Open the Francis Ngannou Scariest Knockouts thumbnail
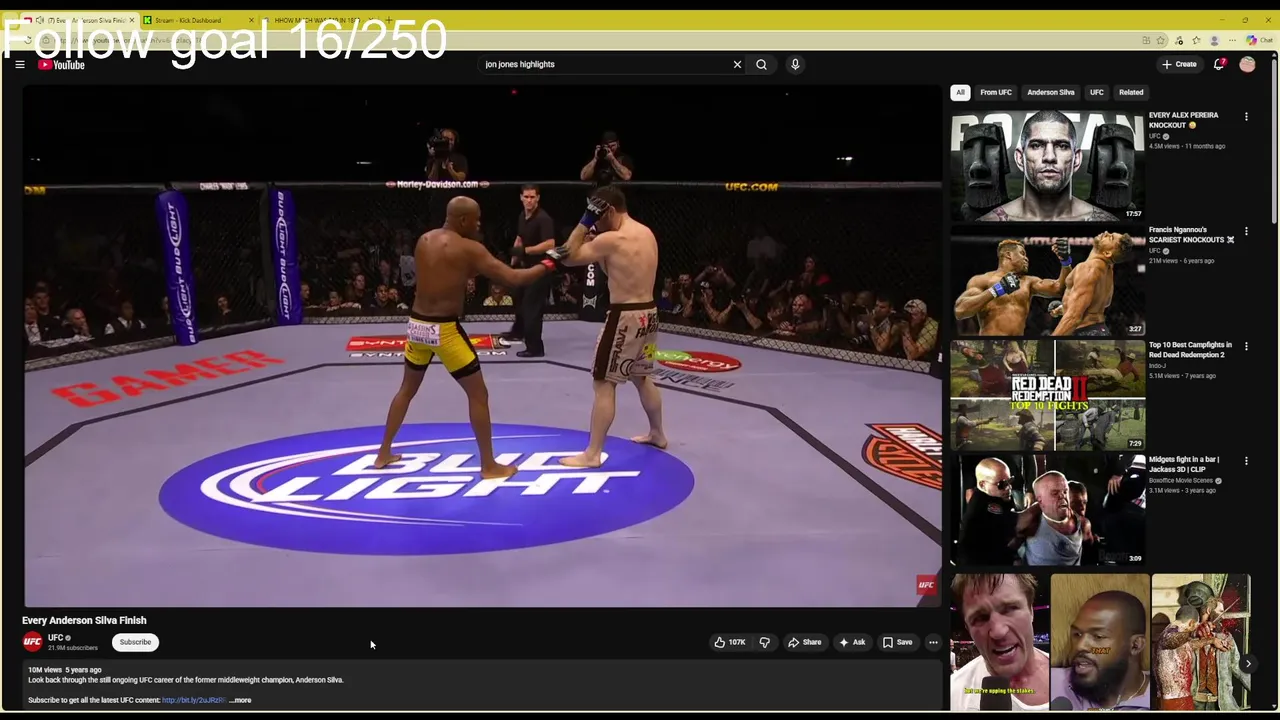The height and width of the screenshot is (720, 1280). tap(1048, 280)
